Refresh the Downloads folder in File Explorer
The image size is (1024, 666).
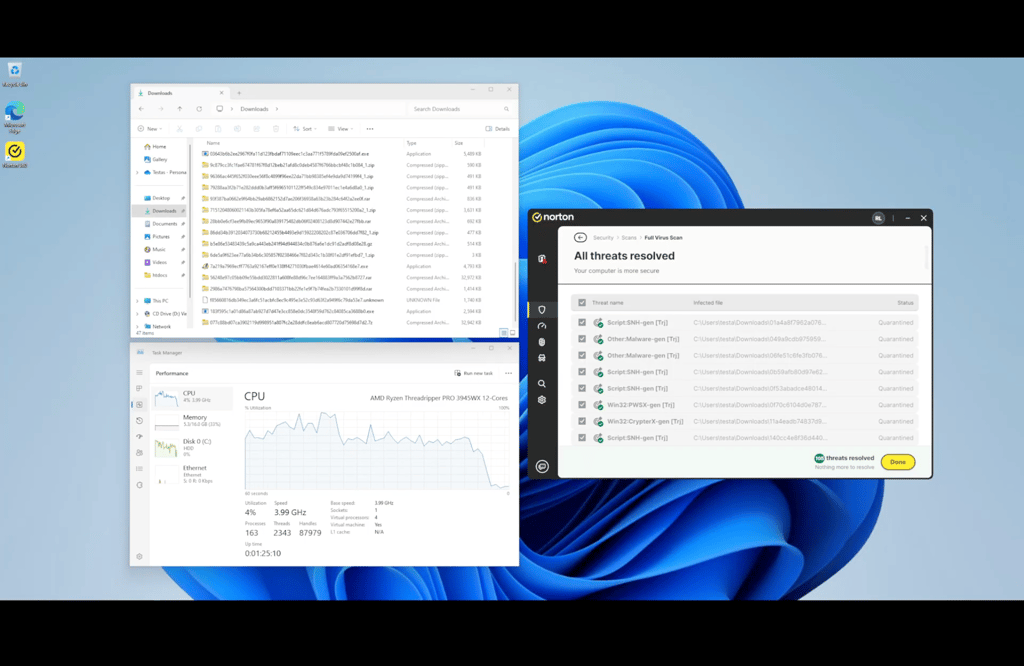point(199,109)
